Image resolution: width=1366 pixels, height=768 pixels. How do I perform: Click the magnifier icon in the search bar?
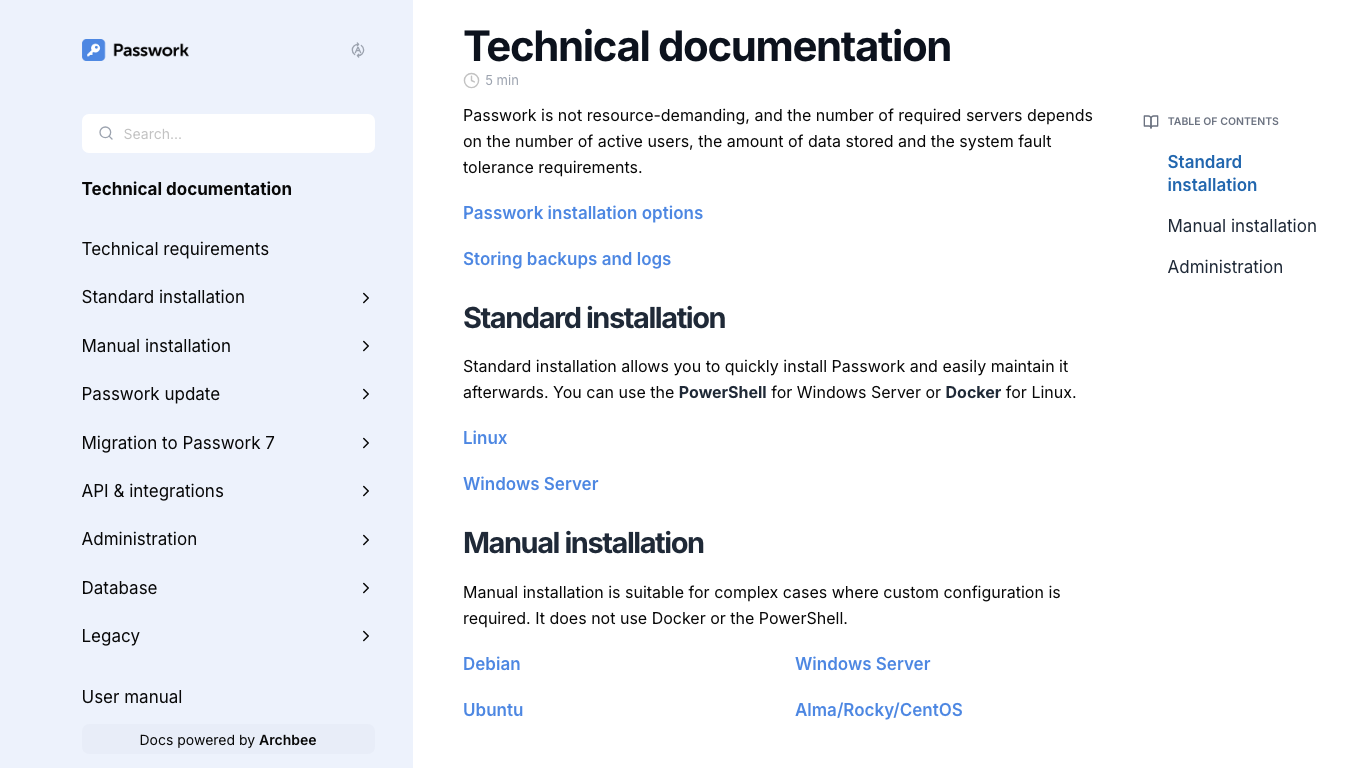[106, 133]
